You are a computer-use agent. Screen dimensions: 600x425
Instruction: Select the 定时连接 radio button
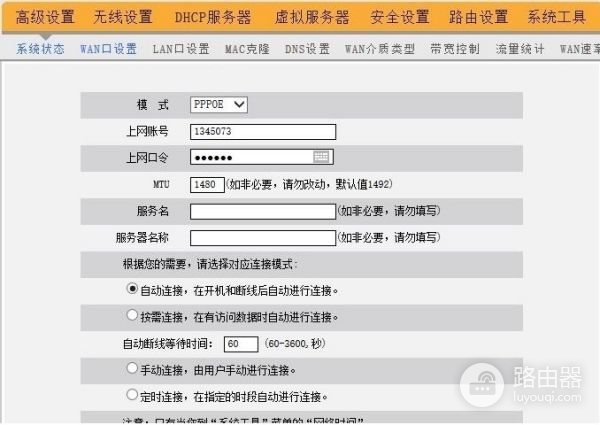tap(132, 395)
